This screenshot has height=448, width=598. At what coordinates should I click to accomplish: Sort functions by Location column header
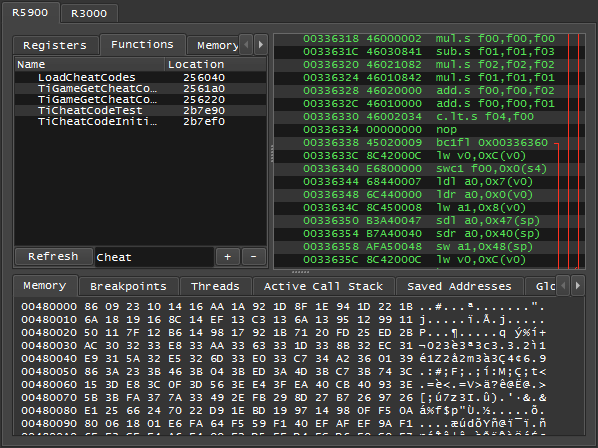(215, 64)
